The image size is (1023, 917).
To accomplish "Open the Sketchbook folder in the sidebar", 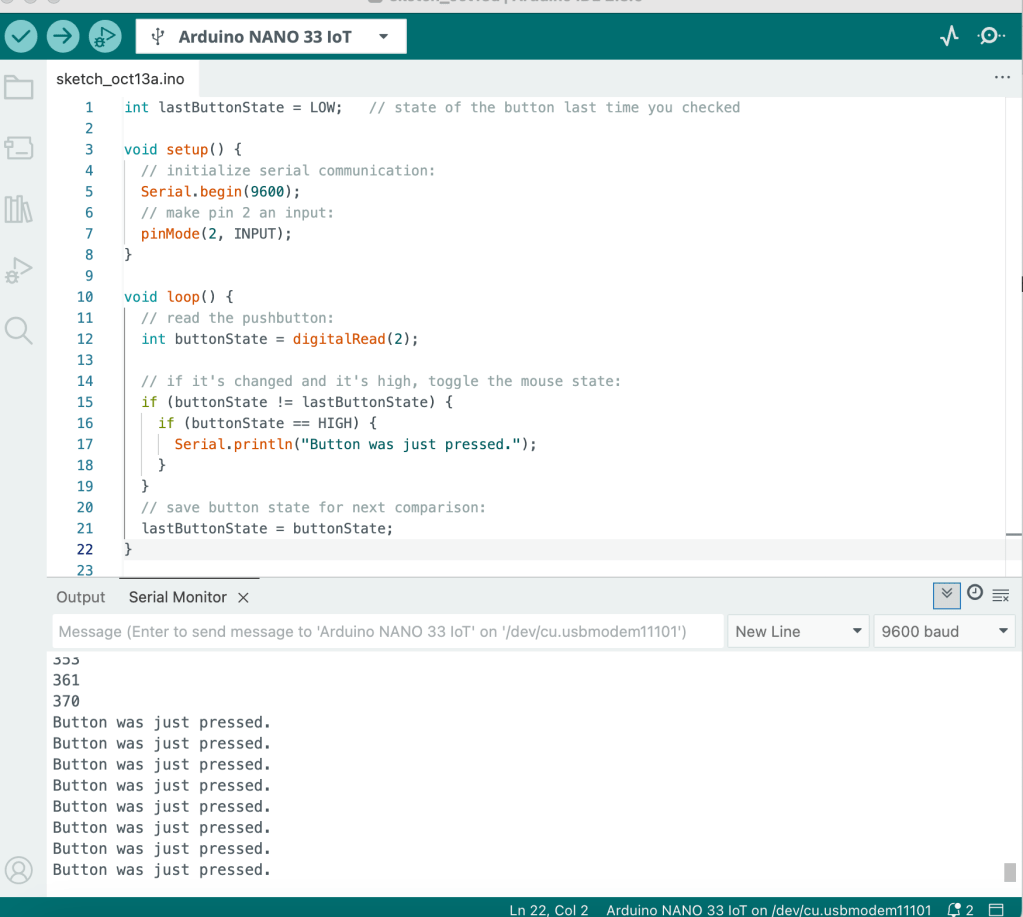I will 19,88.
